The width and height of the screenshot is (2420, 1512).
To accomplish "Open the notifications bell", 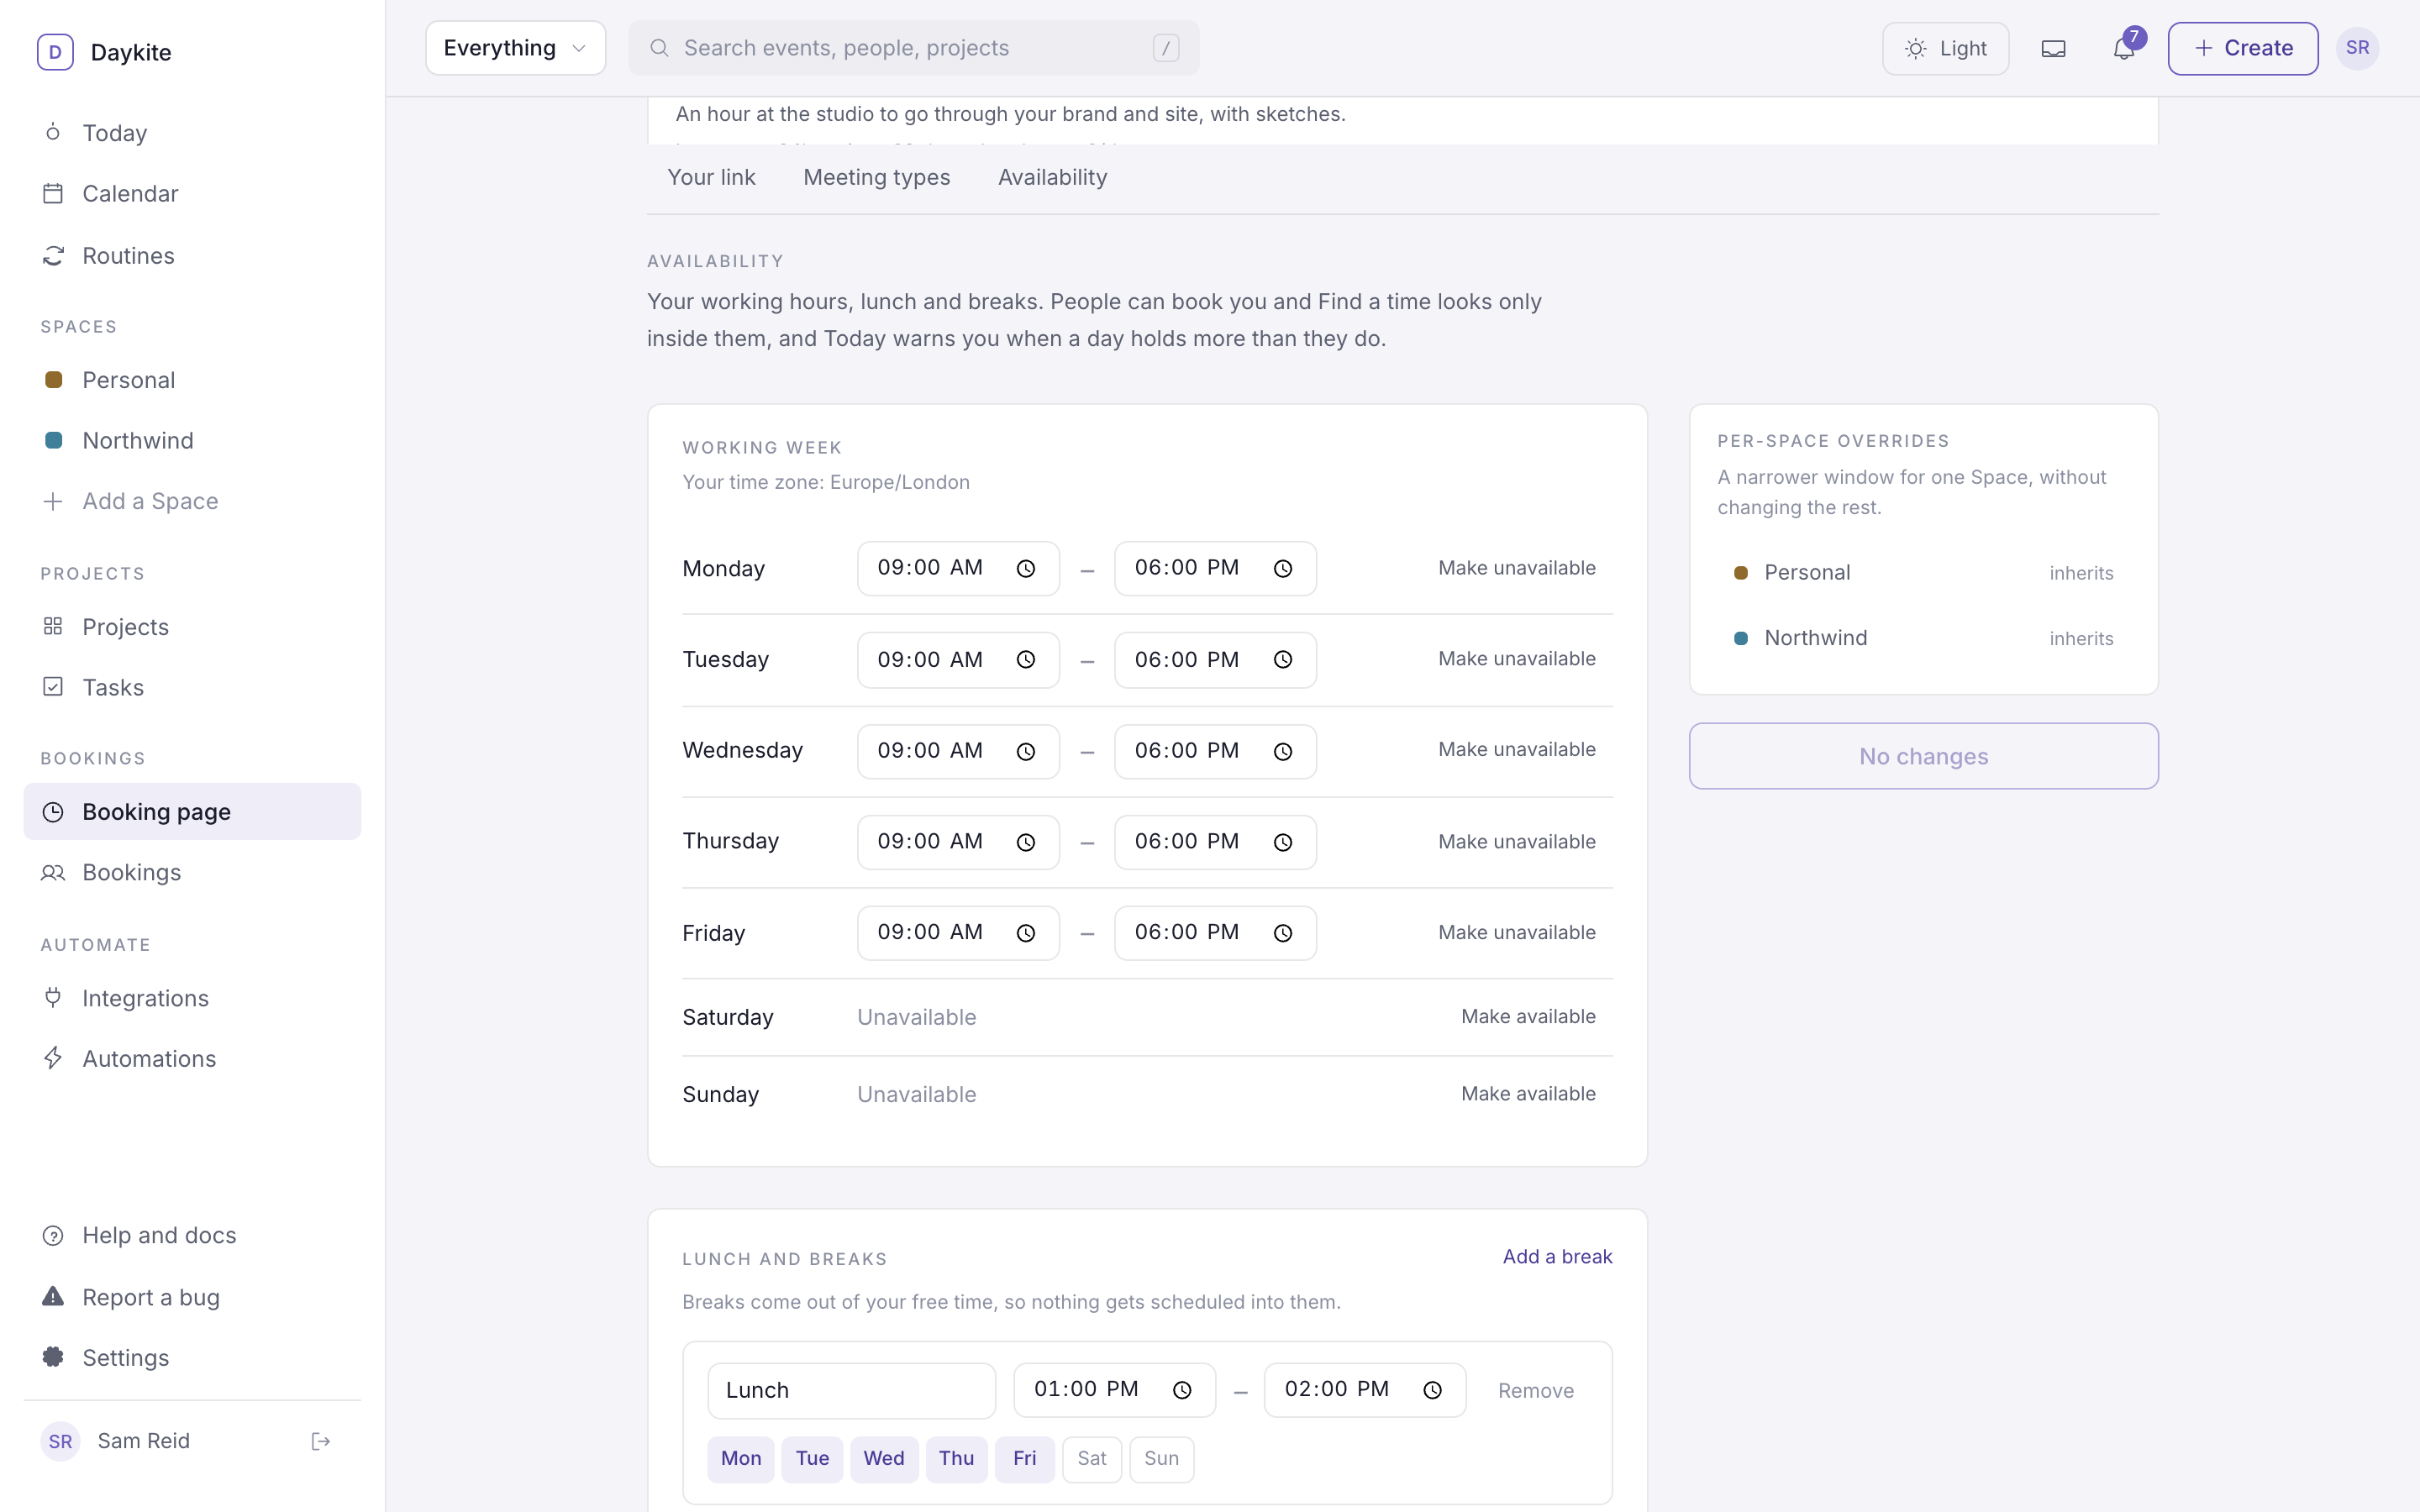I will pyautogui.click(x=2124, y=48).
